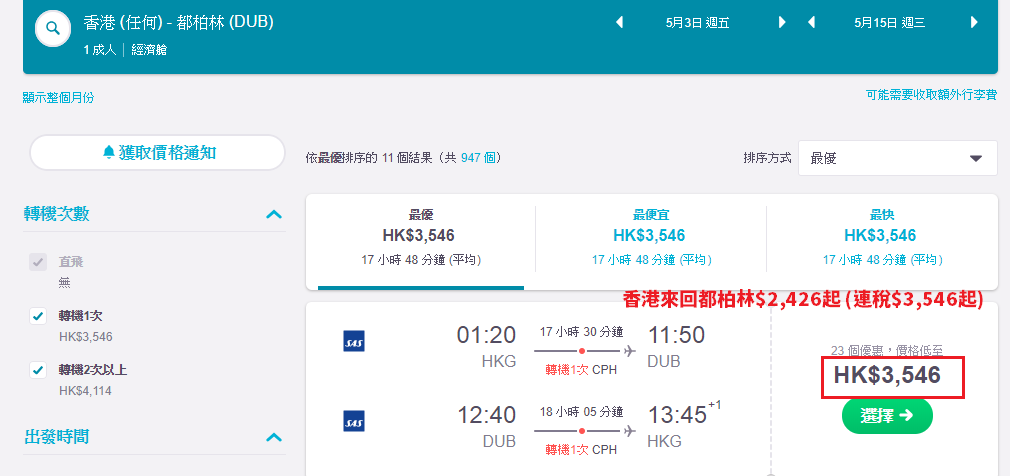Click SAS airline logo on return flight
This screenshot has height=476, width=1010.
pos(354,421)
